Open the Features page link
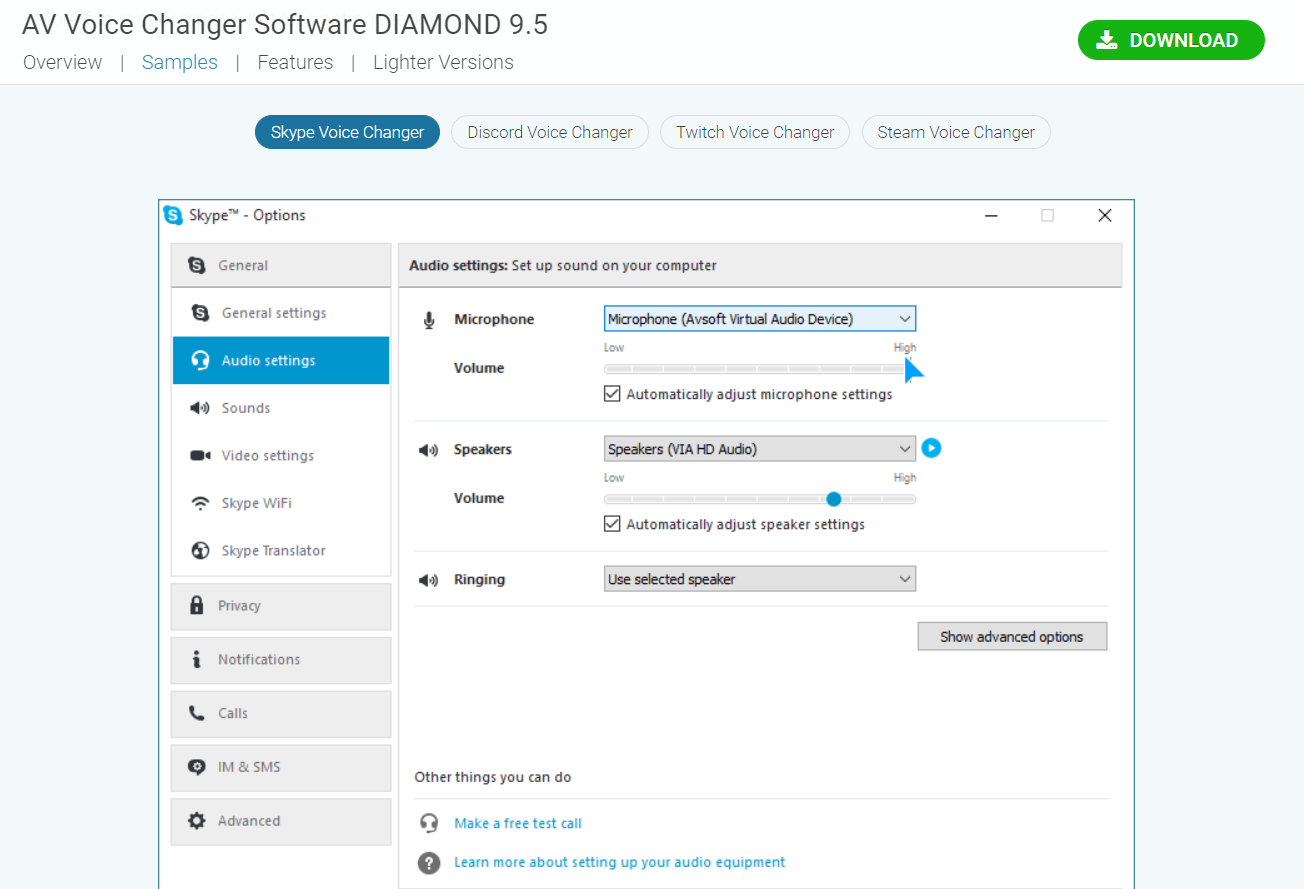The width and height of the screenshot is (1304, 889). tap(295, 62)
